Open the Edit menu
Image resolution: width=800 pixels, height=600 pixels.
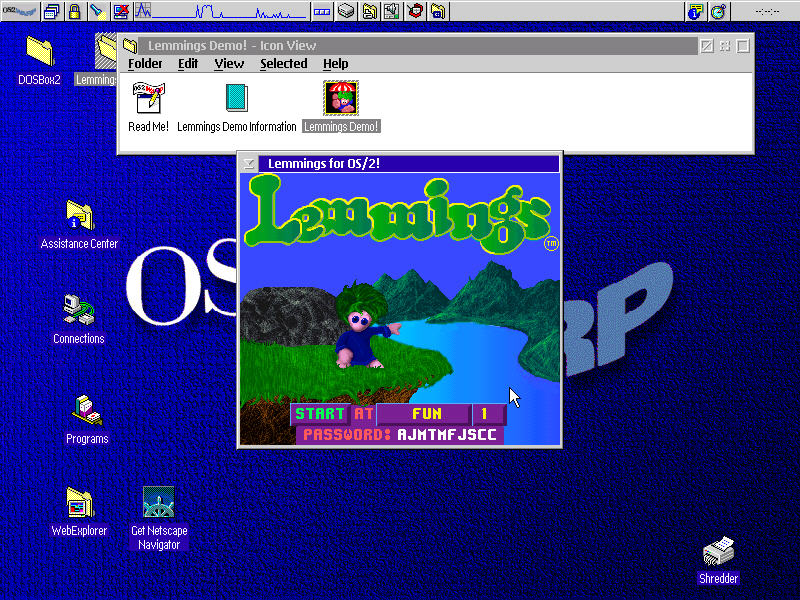pyautogui.click(x=188, y=64)
